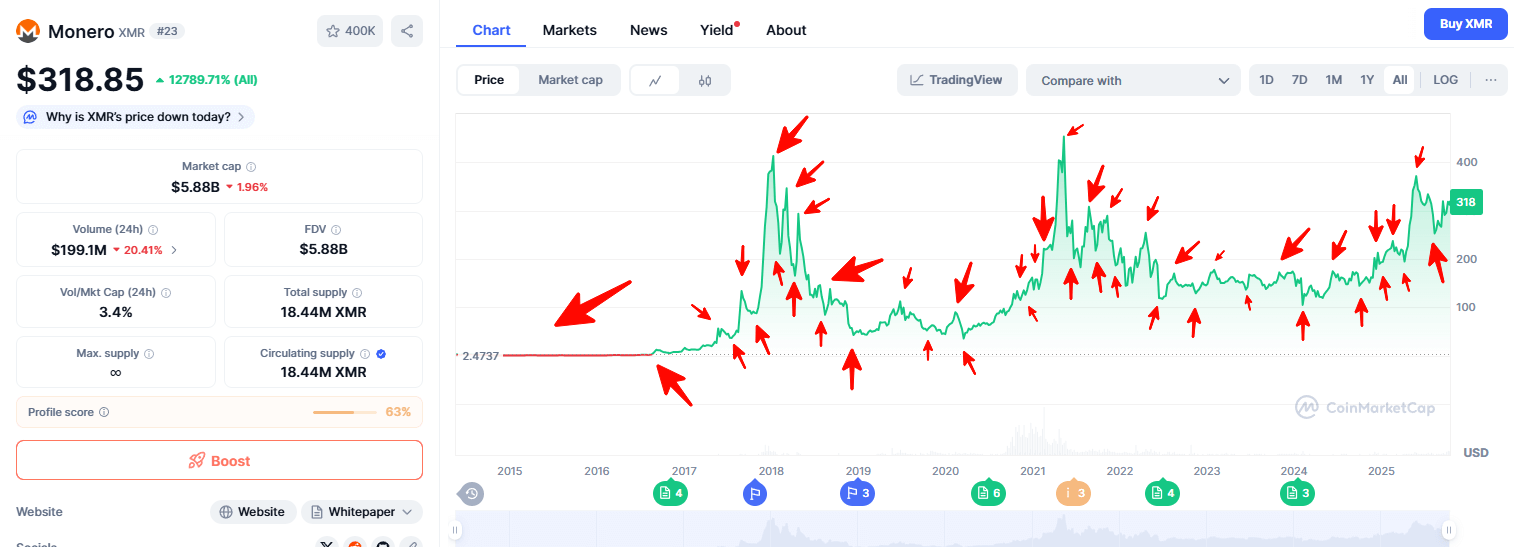The image size is (1514, 547).
Task: Open the Markets tab
Action: 569,30
